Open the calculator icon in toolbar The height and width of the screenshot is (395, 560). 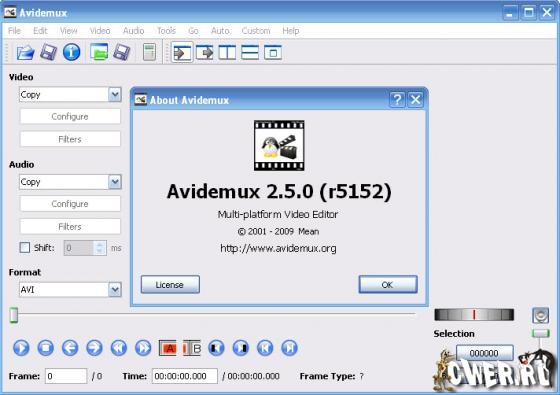point(149,52)
